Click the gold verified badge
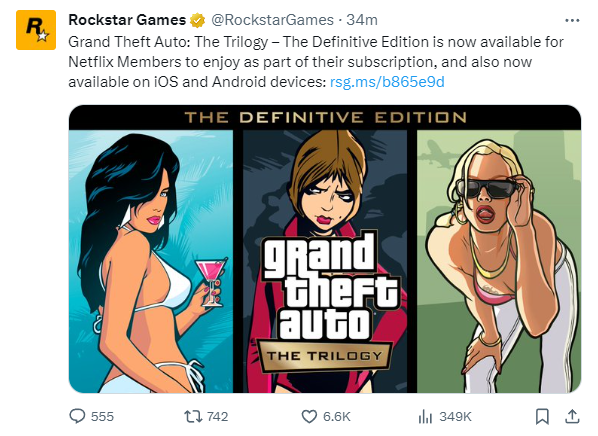This screenshot has height=436, width=598. pos(197,20)
